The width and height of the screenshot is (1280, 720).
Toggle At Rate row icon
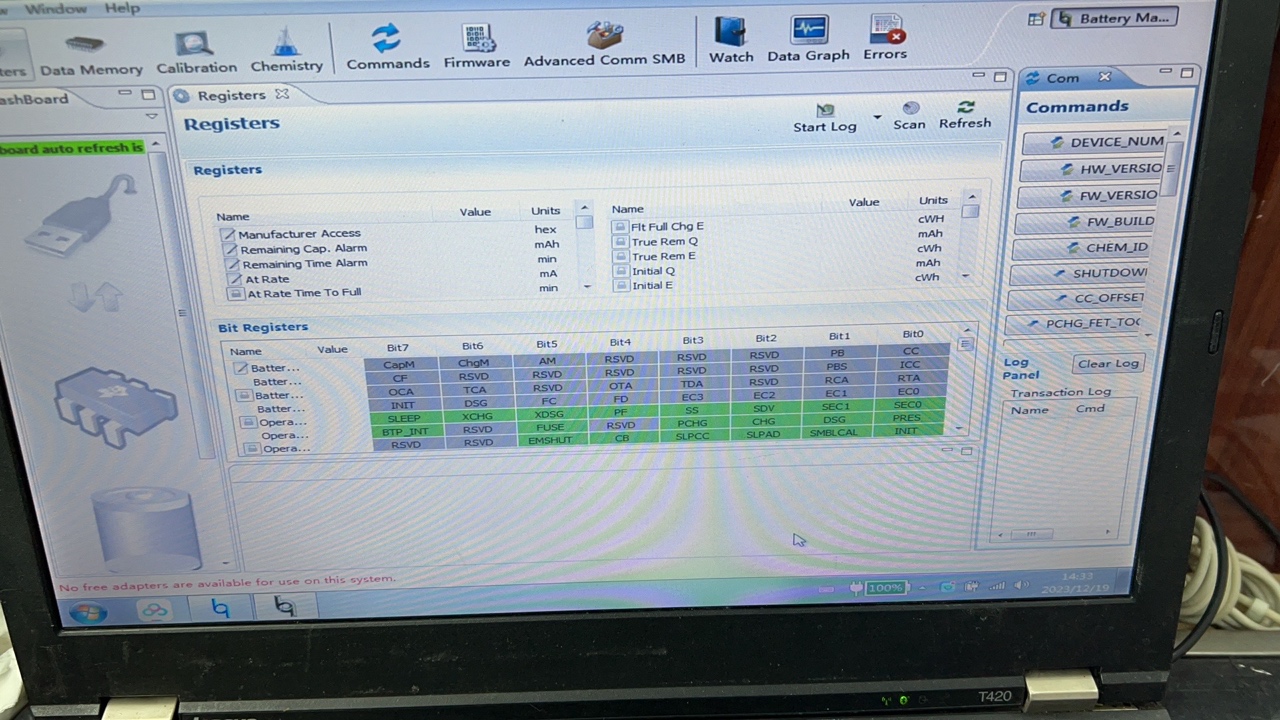(x=233, y=279)
